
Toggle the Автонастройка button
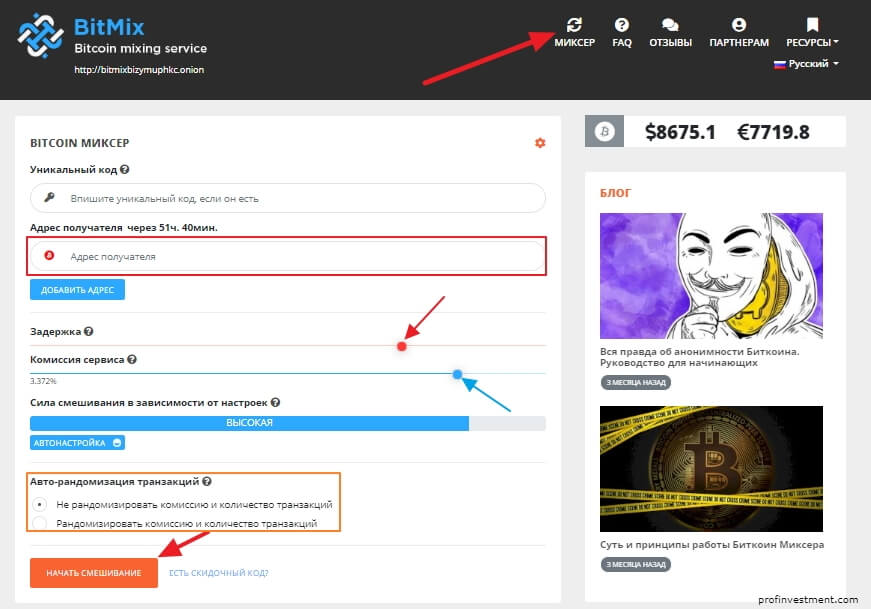pos(77,442)
